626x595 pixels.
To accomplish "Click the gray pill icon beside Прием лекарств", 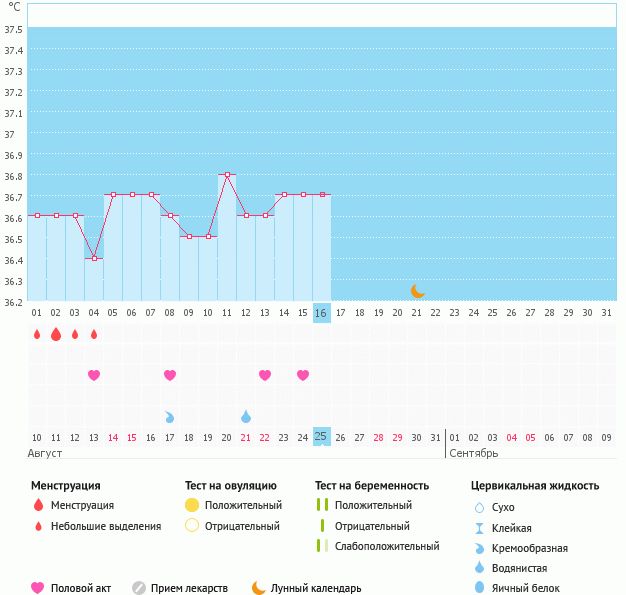I will coord(139,588).
